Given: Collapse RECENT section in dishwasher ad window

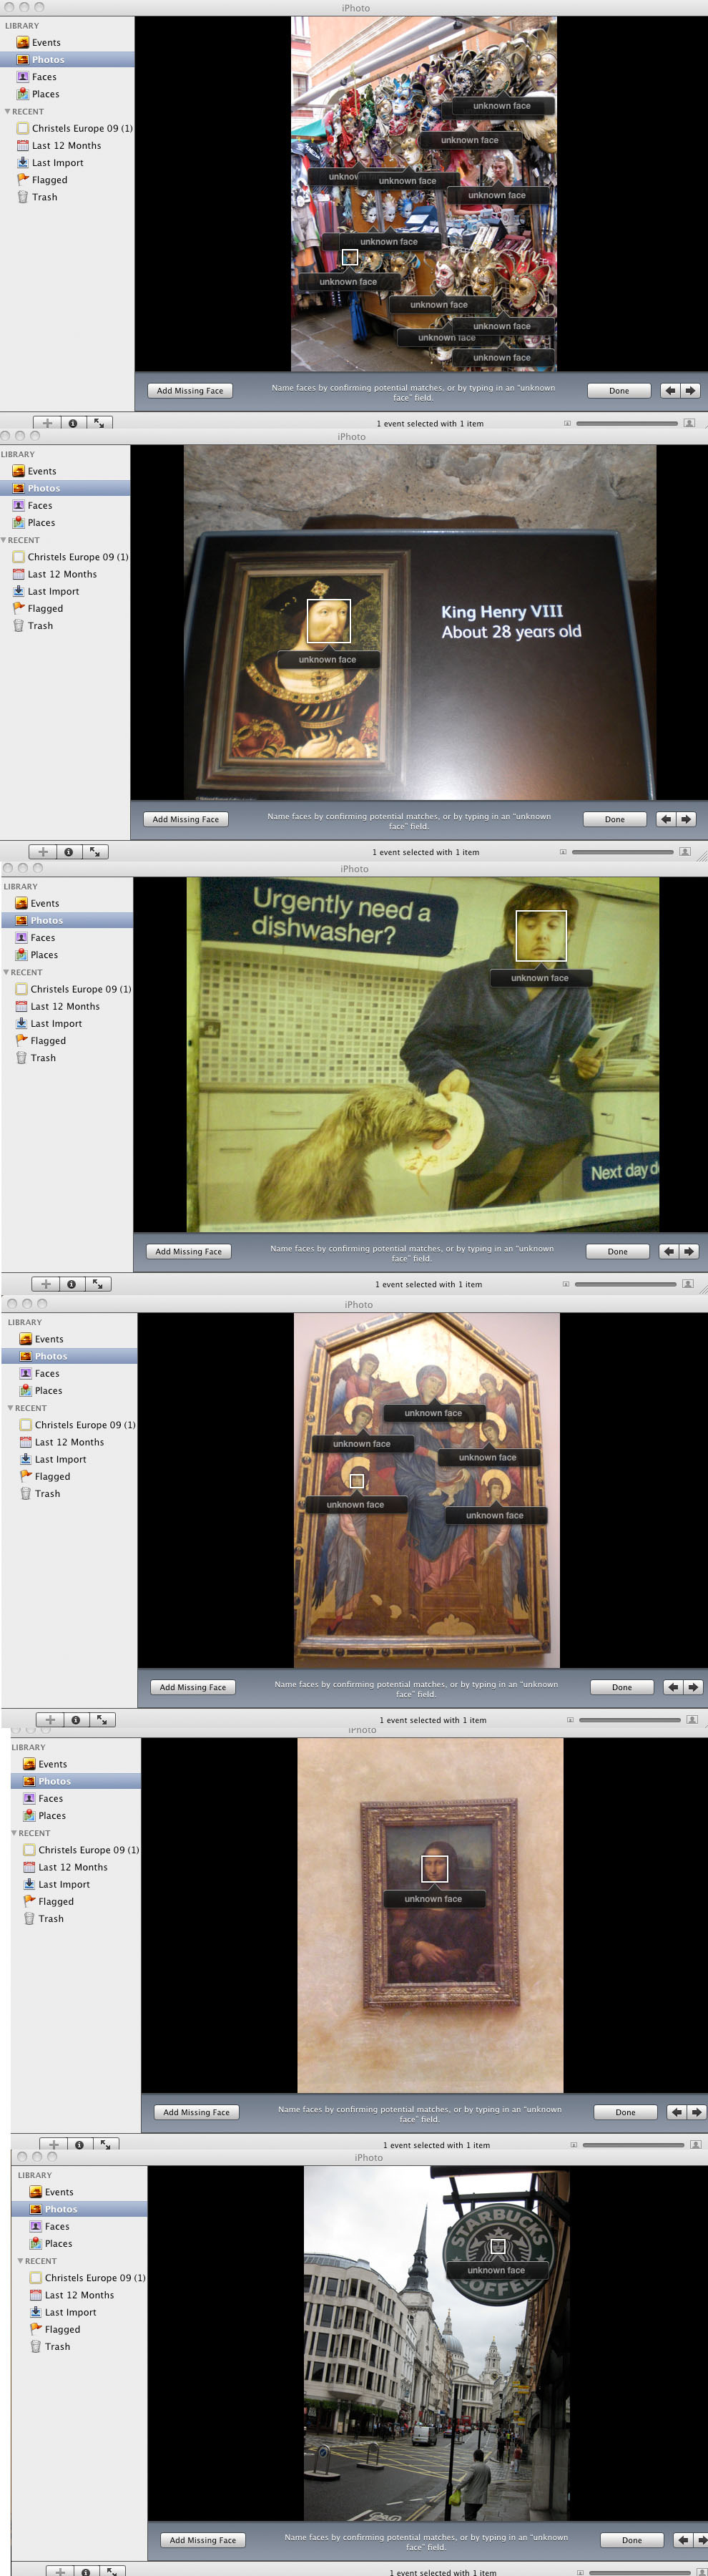Looking at the screenshot, I should [x=7, y=972].
